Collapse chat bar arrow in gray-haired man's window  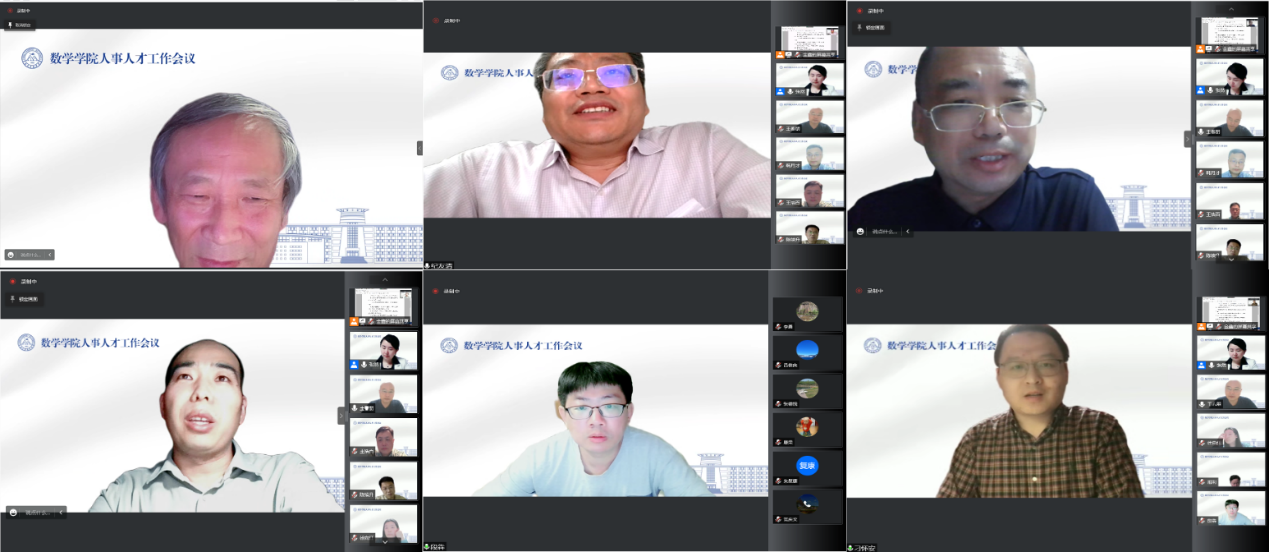(50, 255)
